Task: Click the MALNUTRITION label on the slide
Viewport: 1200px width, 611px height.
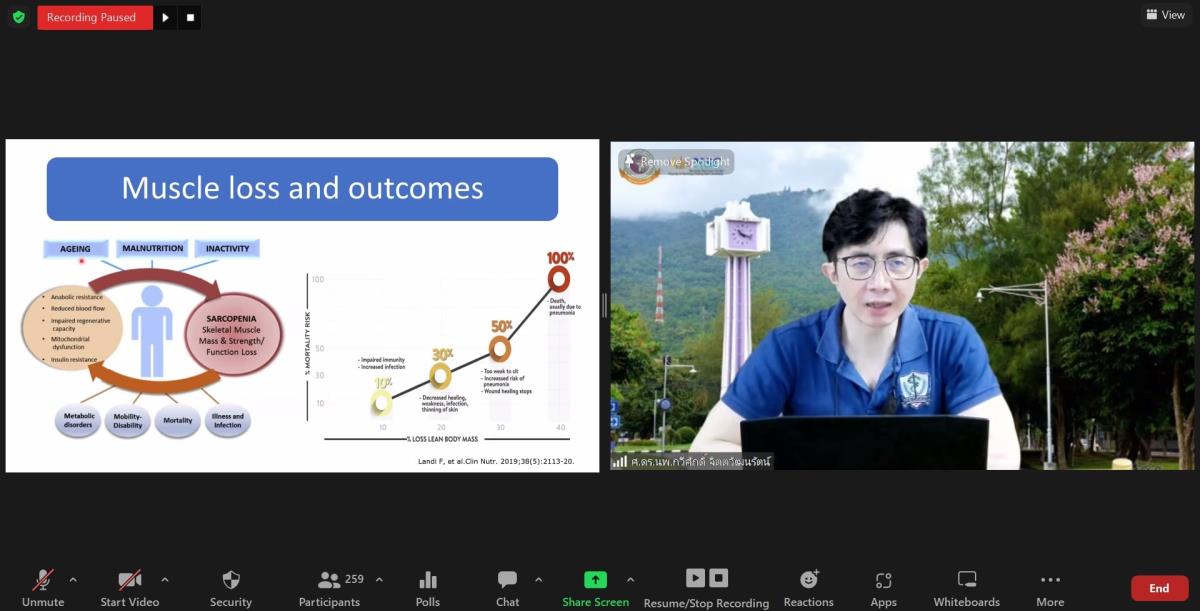Action: click(153, 248)
